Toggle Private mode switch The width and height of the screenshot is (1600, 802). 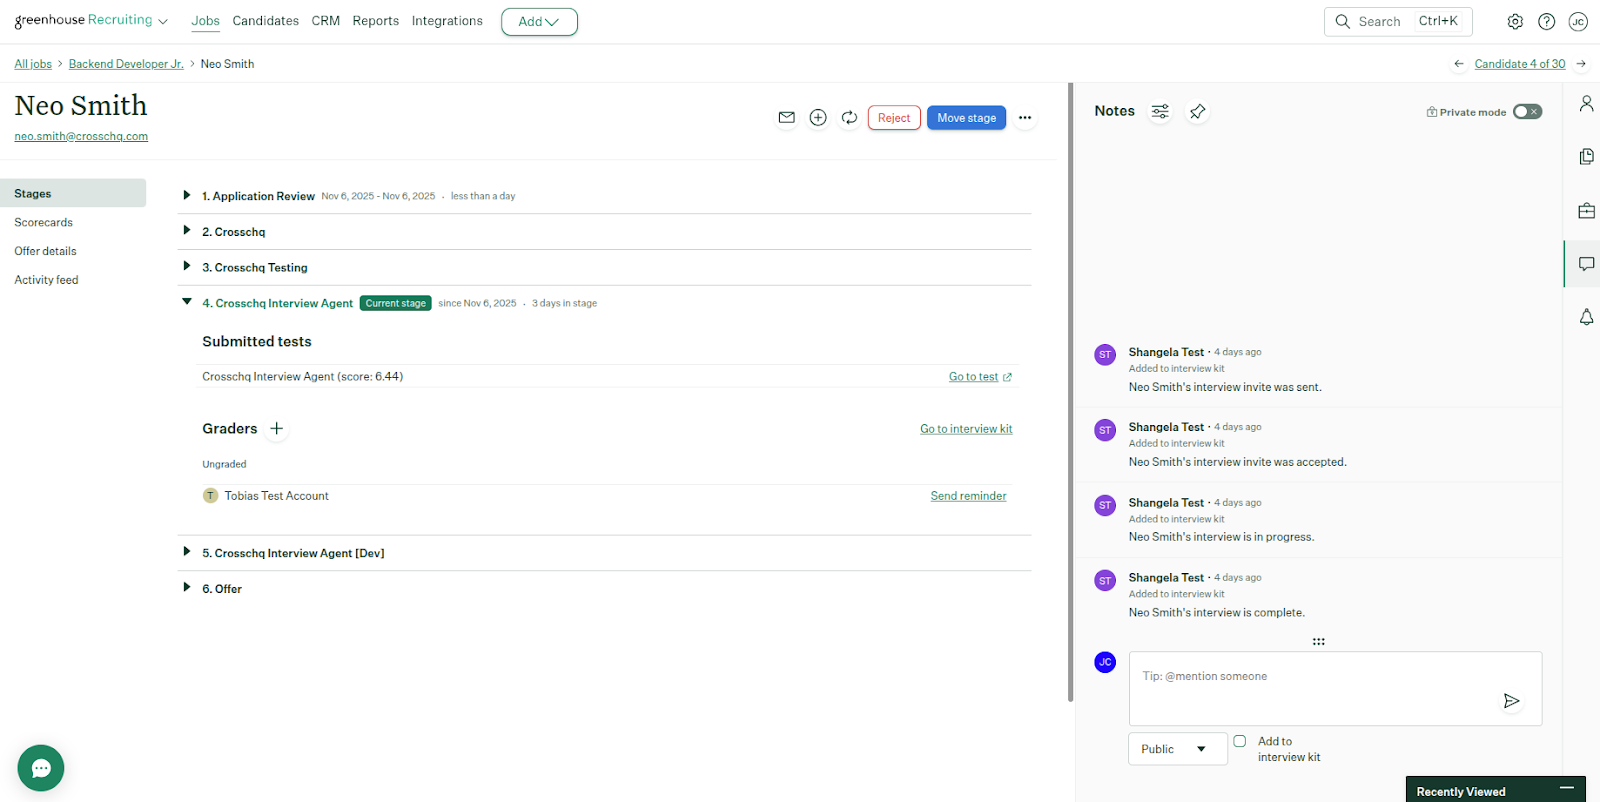[x=1527, y=112]
